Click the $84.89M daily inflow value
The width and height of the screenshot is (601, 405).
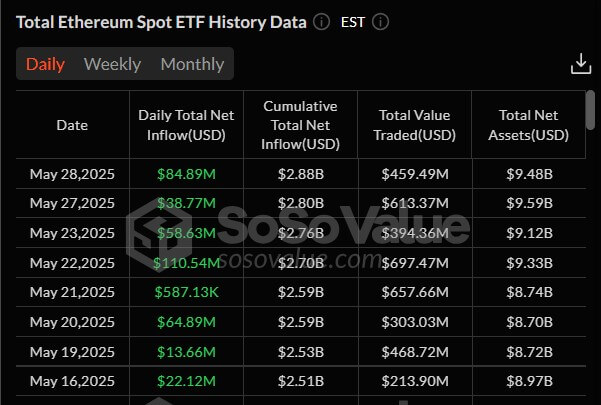(186, 174)
